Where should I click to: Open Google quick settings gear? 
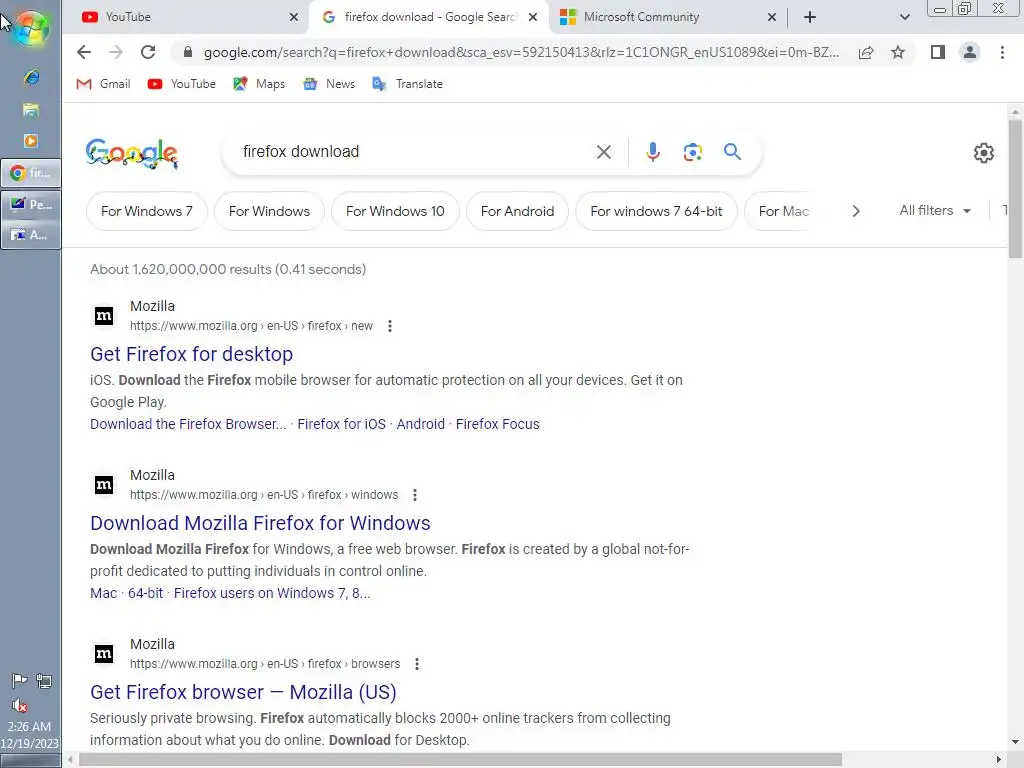984,153
